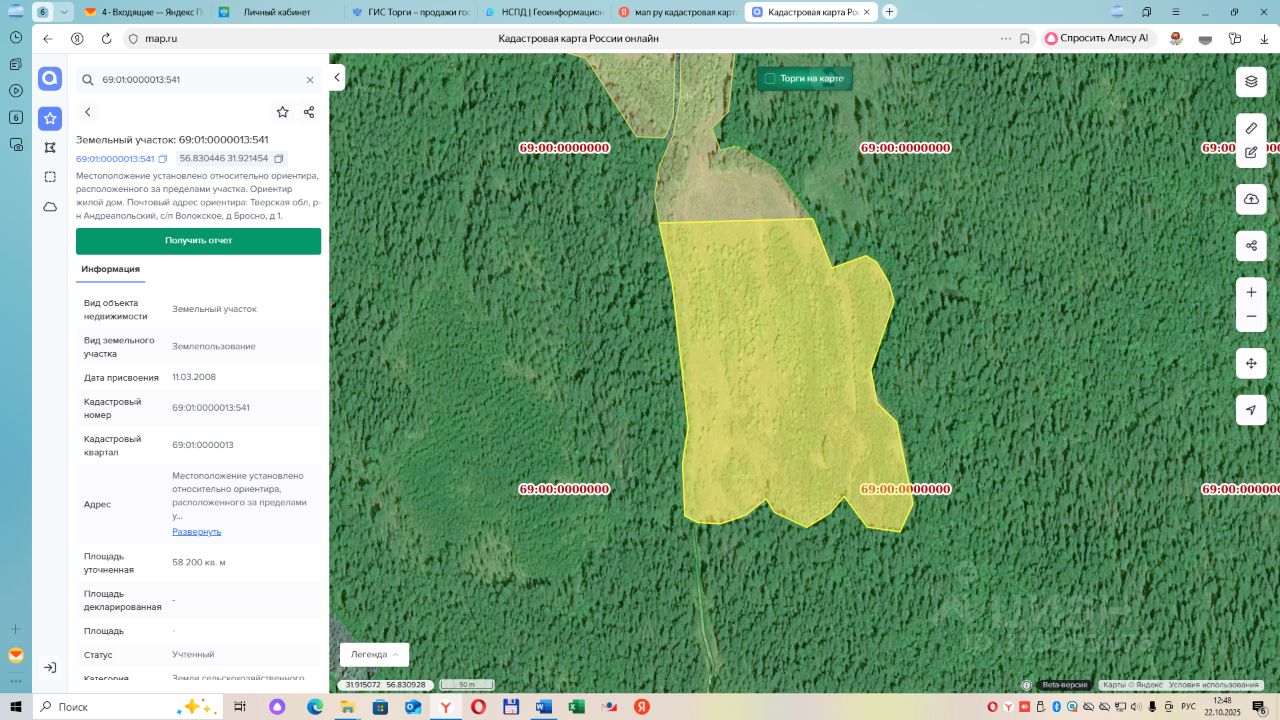Expand the address via 'Развернуть' link
Viewport: 1280px width, 720px height.
pyautogui.click(x=196, y=531)
